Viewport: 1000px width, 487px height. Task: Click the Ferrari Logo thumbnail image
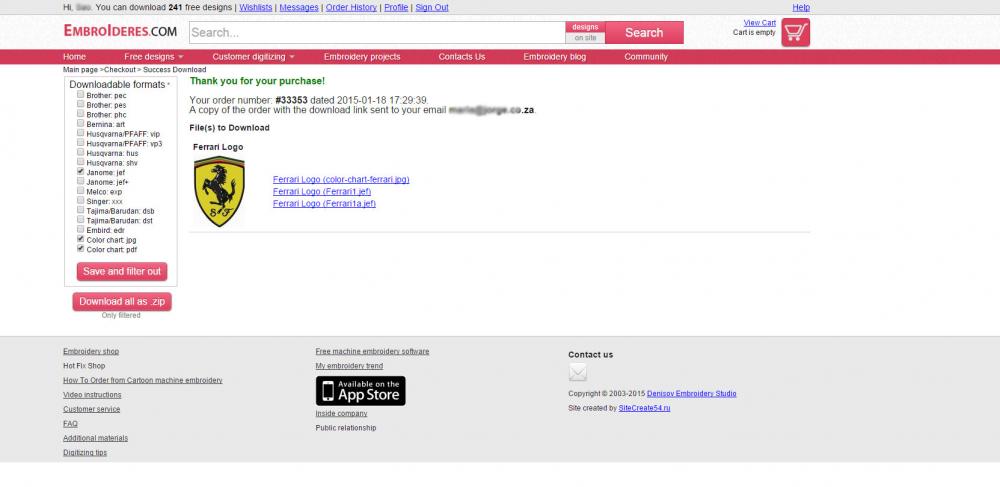click(x=219, y=192)
